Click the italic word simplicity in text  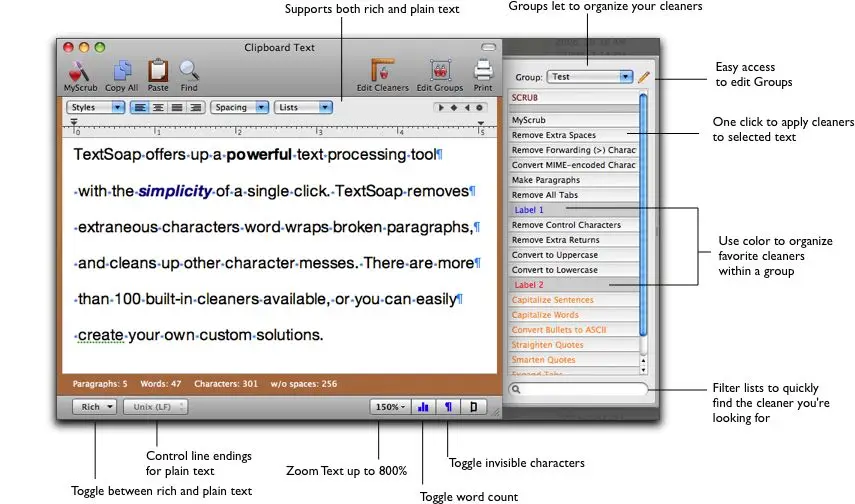click(174, 191)
